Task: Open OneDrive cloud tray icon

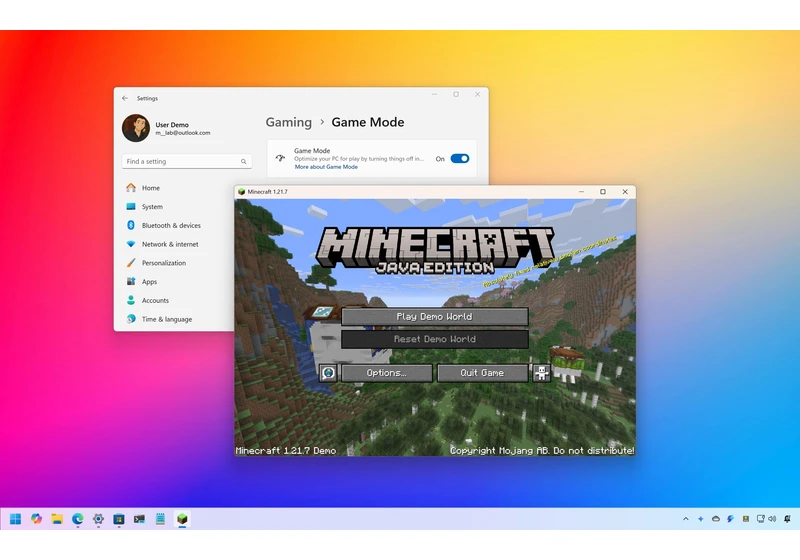Action: click(x=716, y=519)
